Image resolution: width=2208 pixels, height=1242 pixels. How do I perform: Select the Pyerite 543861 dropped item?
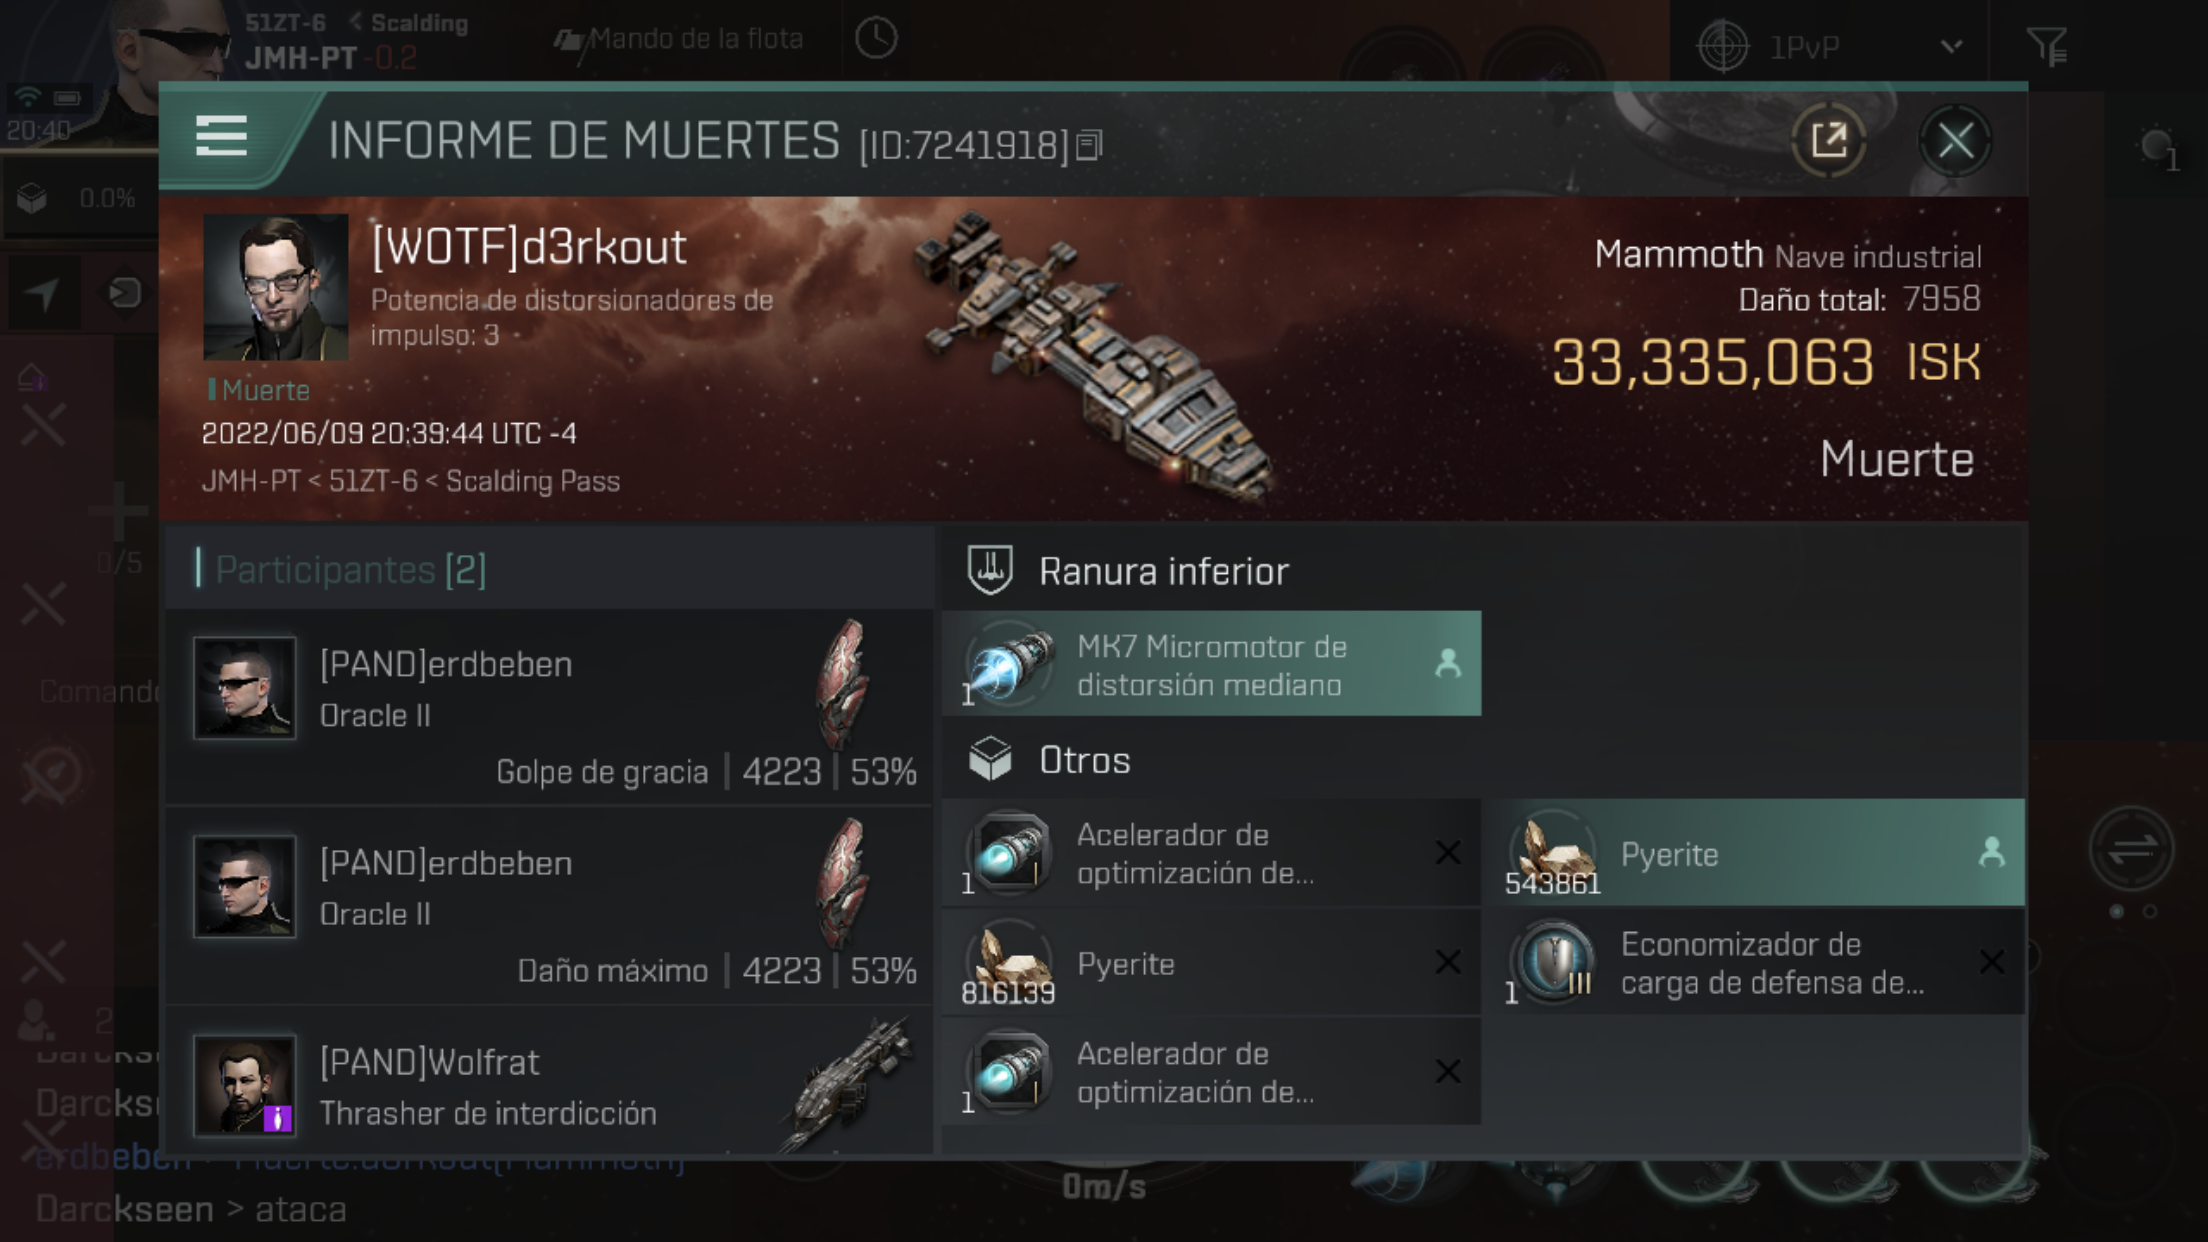pyautogui.click(x=1760, y=853)
